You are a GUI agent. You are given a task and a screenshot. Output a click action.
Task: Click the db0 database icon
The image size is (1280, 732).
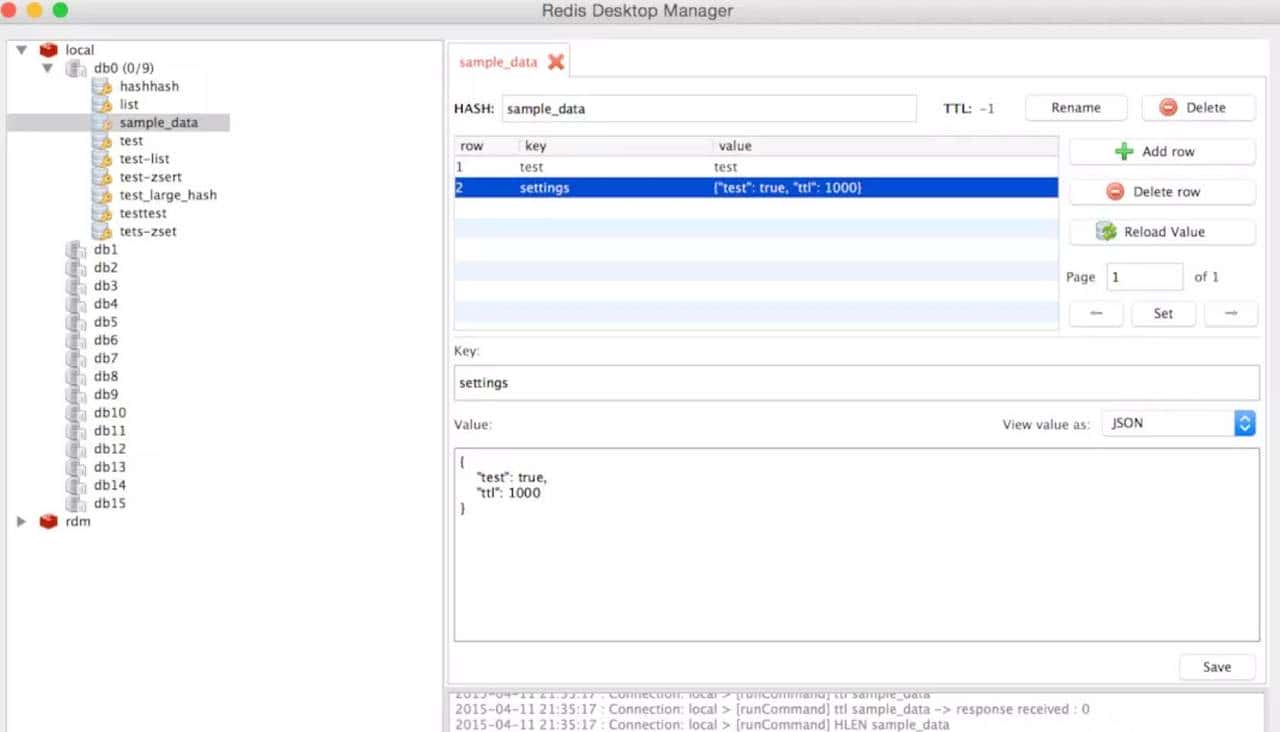point(76,68)
